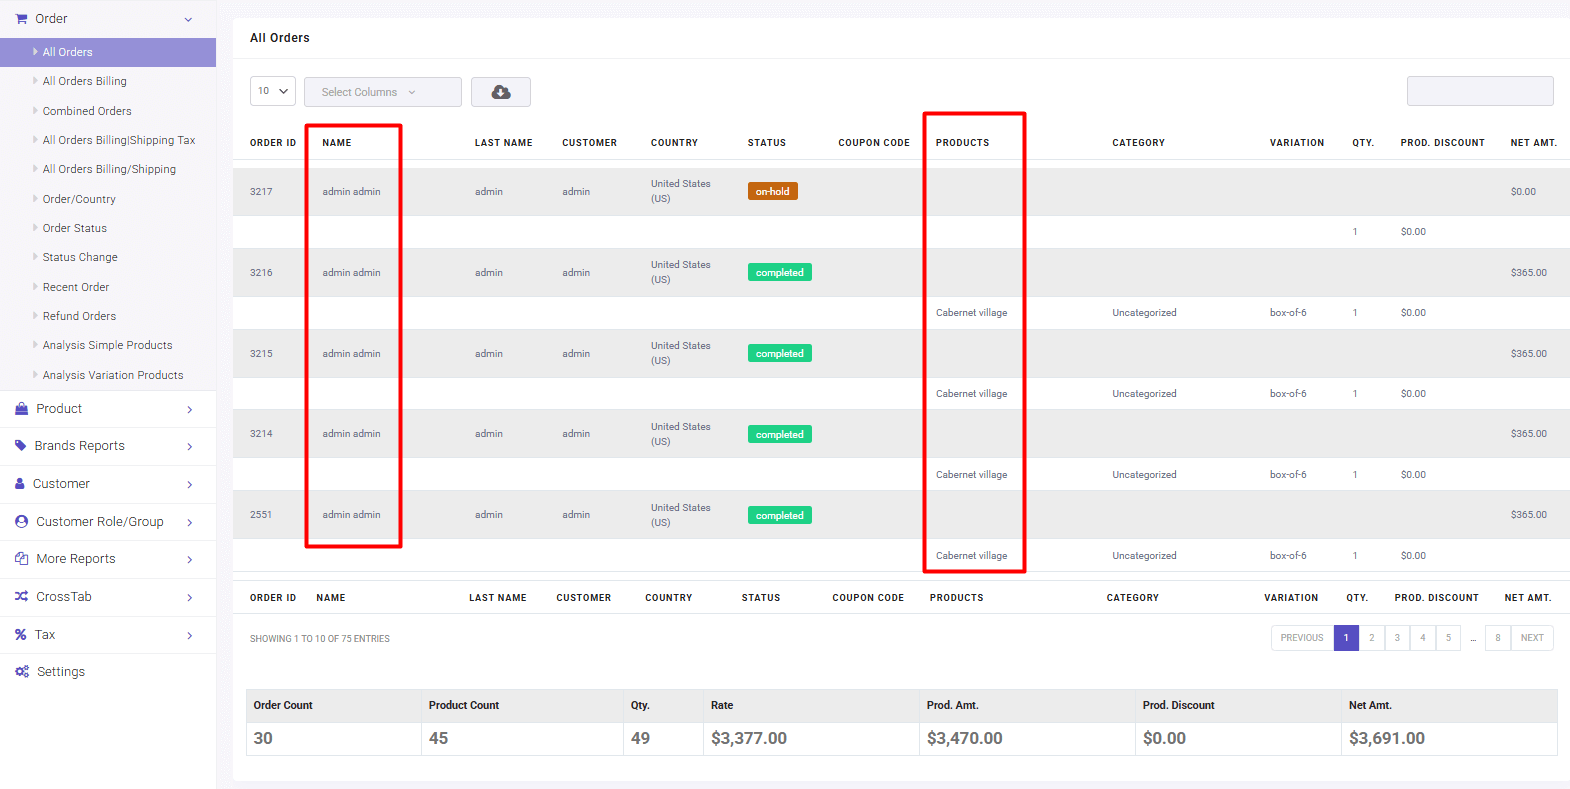Viewport: 1570px width, 789px height.
Task: Click the Customer person icon
Action: [20, 484]
